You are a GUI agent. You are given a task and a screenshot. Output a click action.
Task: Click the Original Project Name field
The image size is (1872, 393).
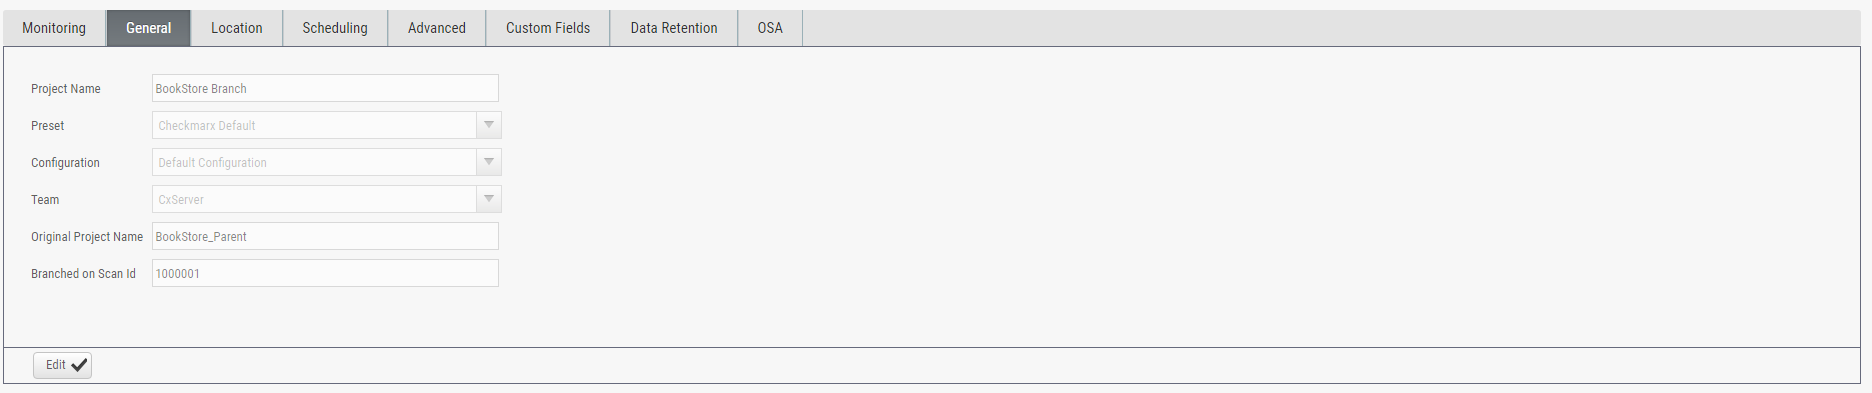325,236
